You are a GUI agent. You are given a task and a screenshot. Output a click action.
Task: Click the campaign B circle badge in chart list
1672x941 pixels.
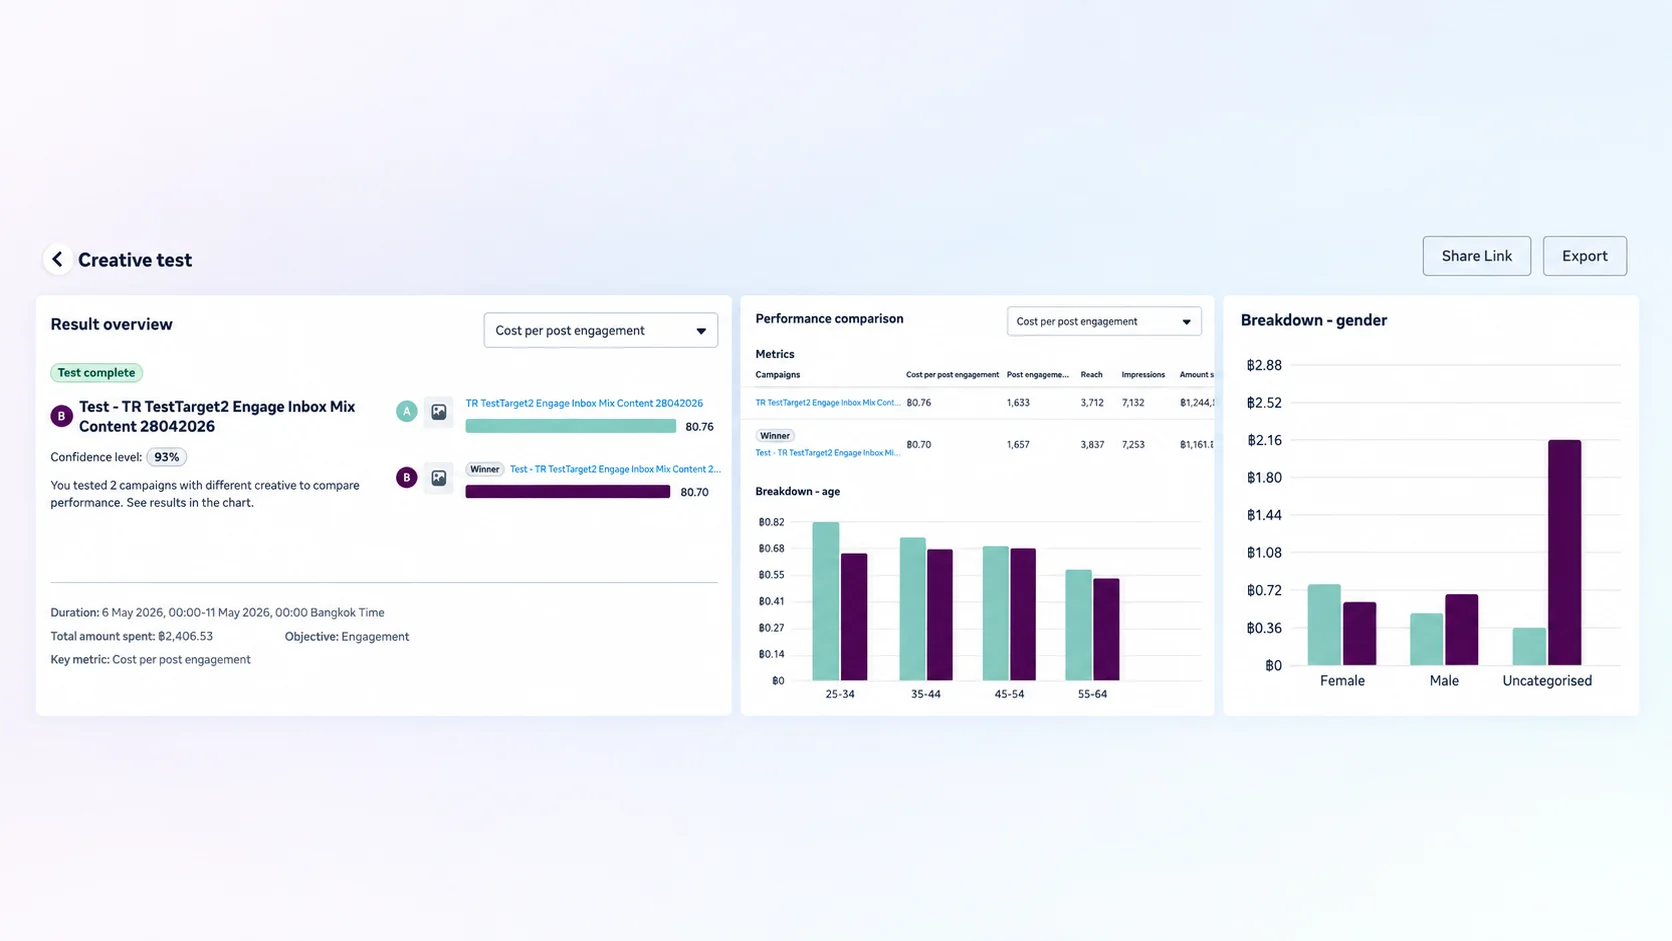(x=406, y=478)
